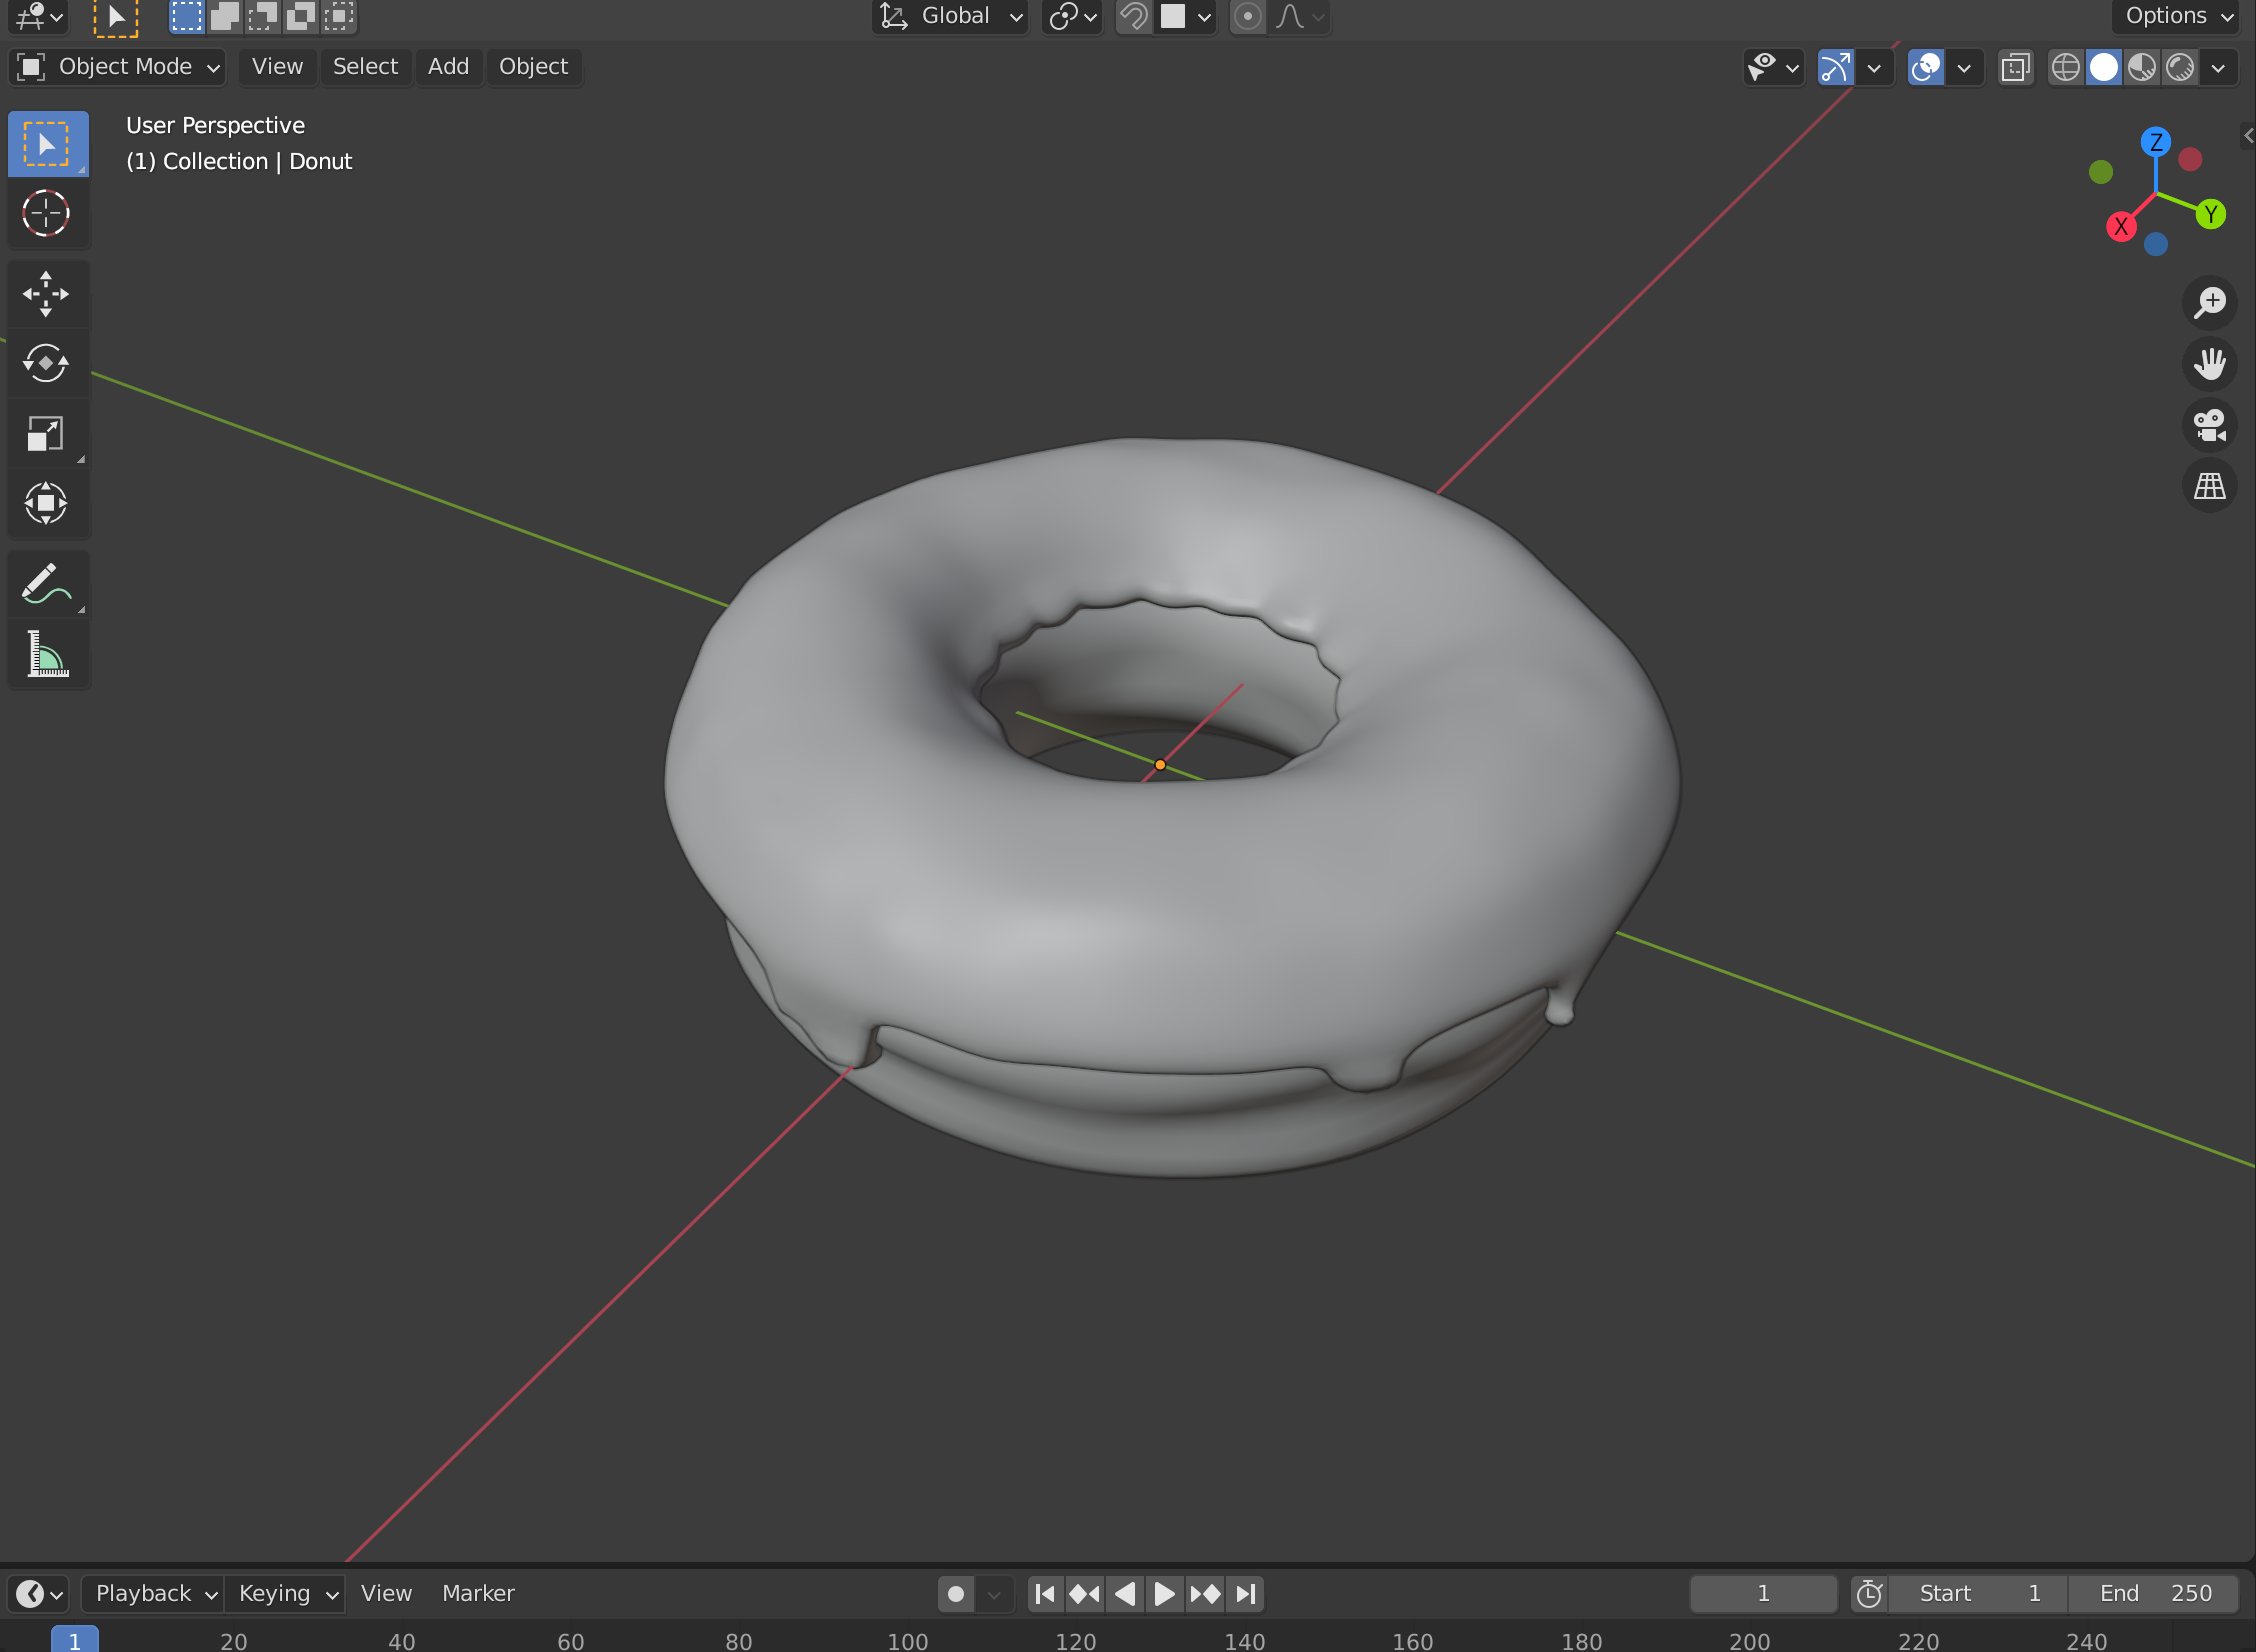2256x1652 pixels.
Task: Activate the Rotate tool
Action: click(46, 363)
